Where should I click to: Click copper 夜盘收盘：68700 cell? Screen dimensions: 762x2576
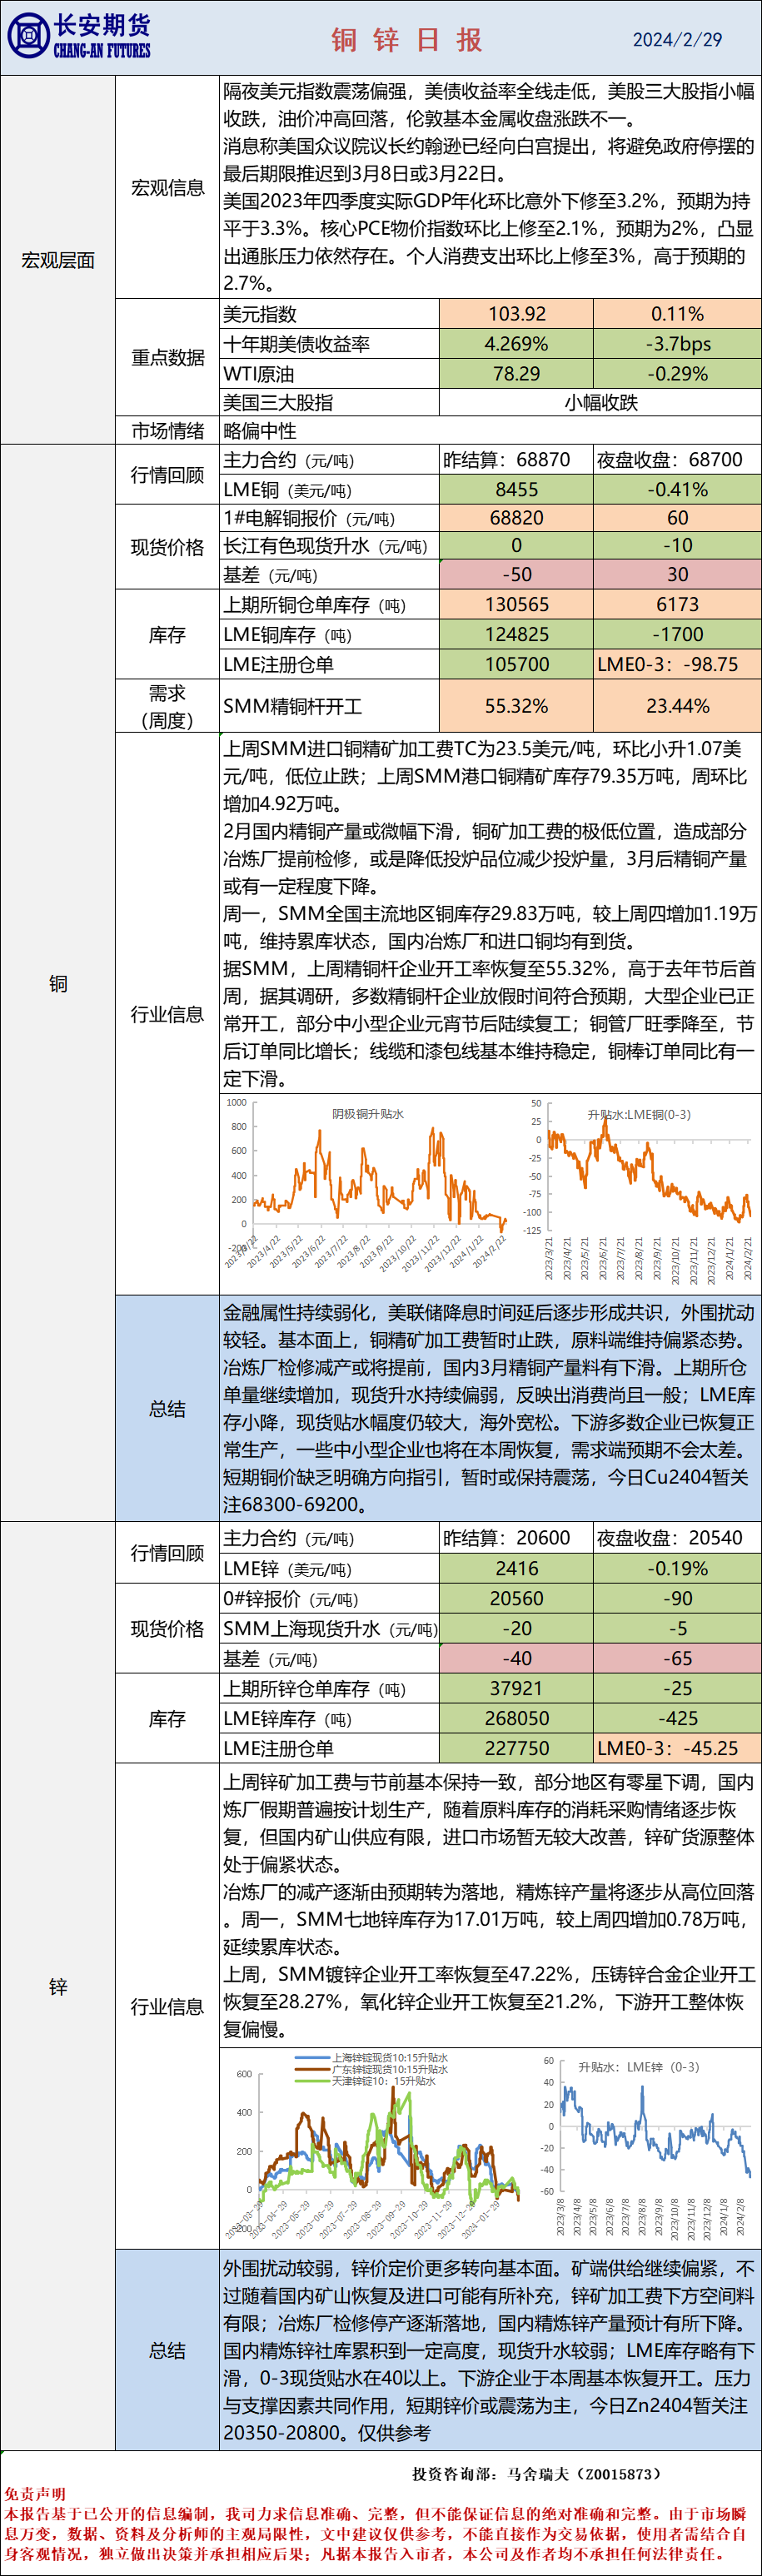677,460
